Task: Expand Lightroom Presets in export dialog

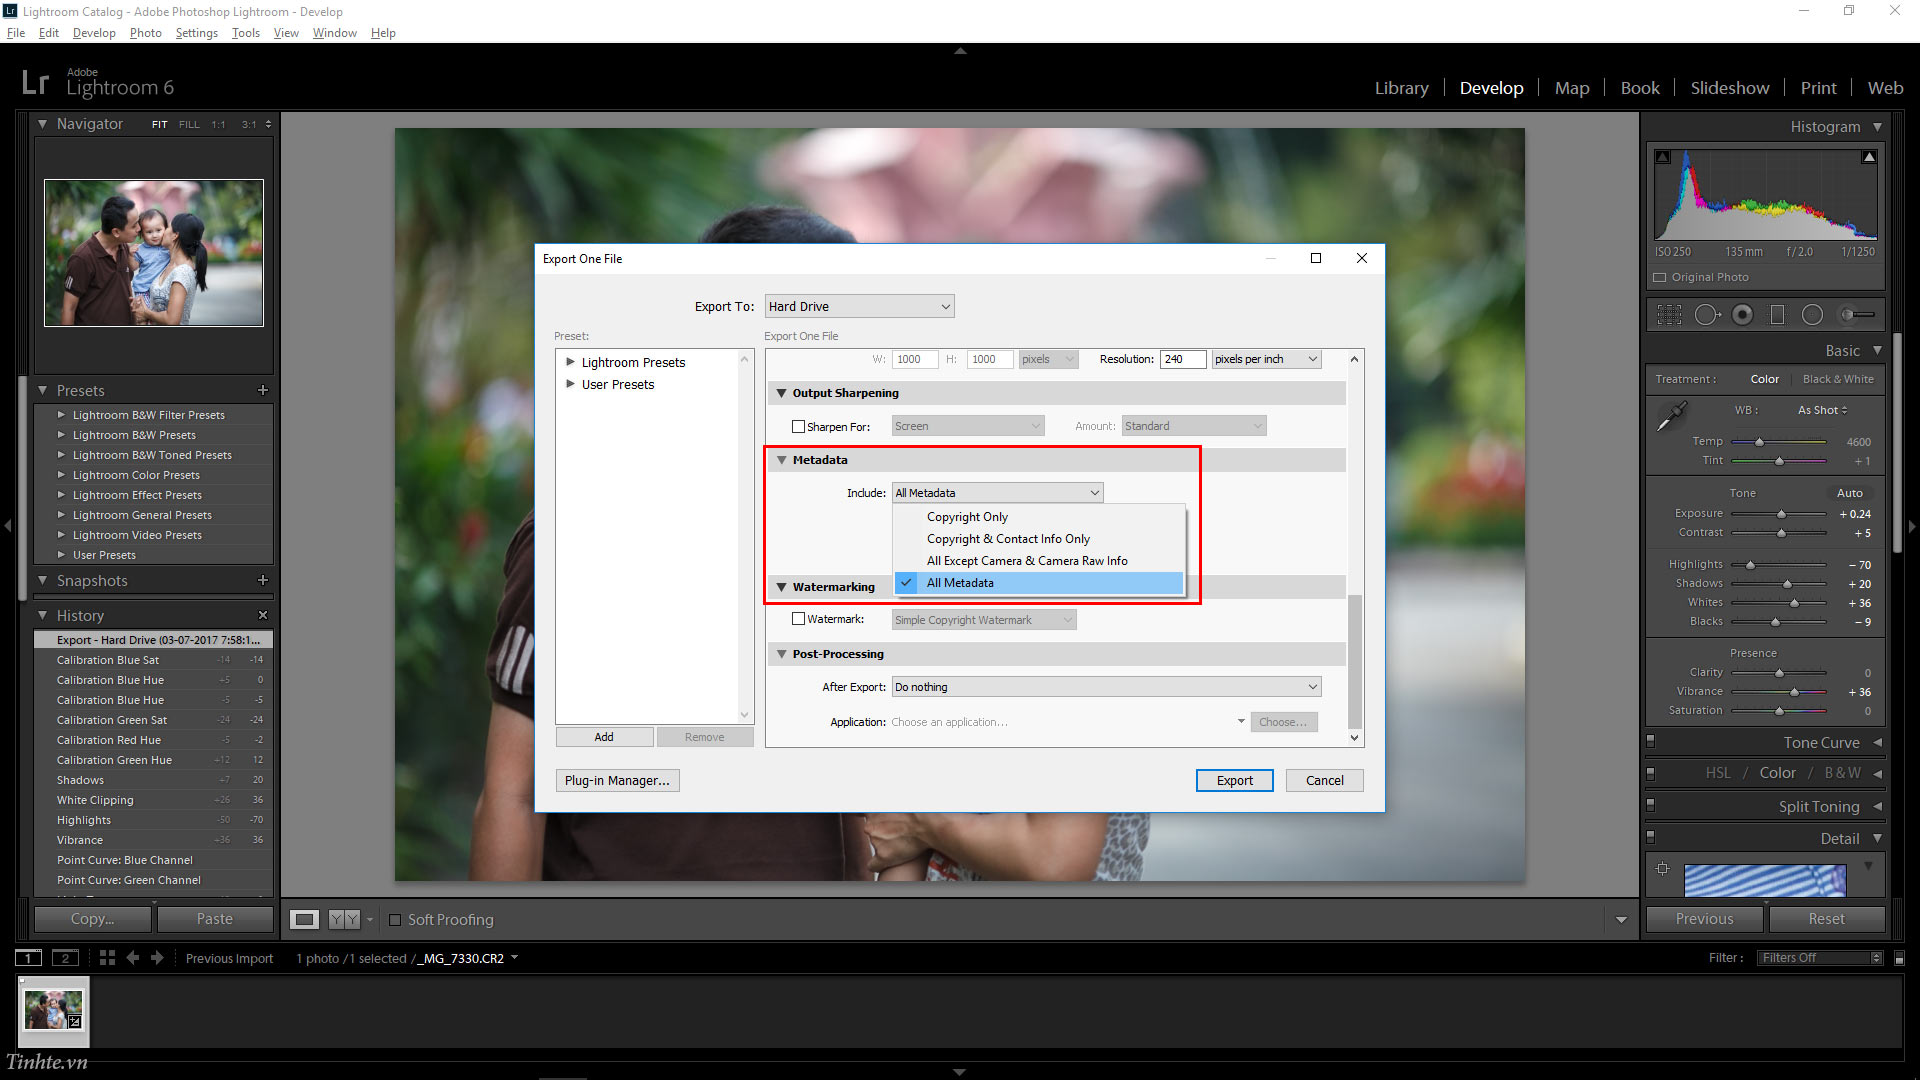Action: pos(571,362)
